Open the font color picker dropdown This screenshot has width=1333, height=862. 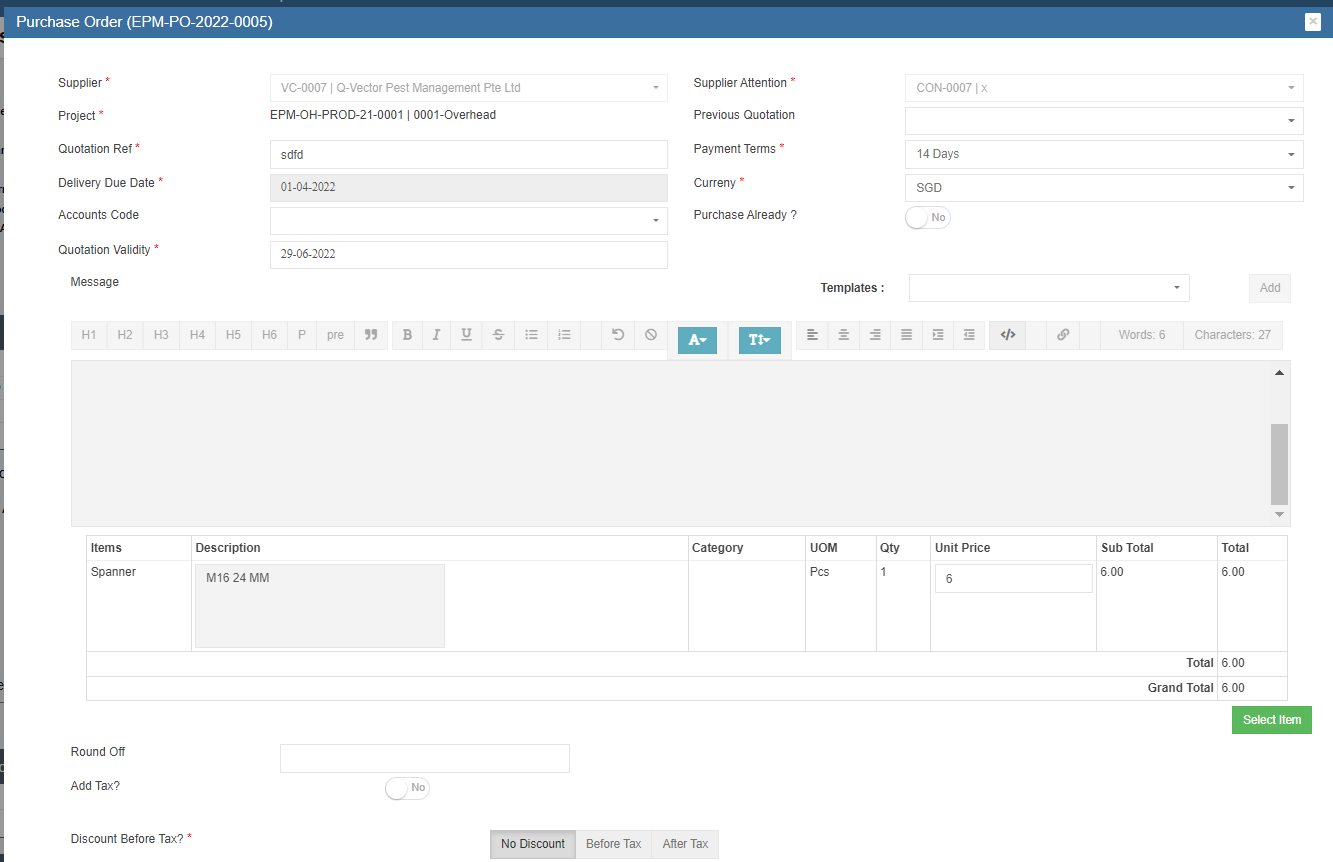coord(697,340)
